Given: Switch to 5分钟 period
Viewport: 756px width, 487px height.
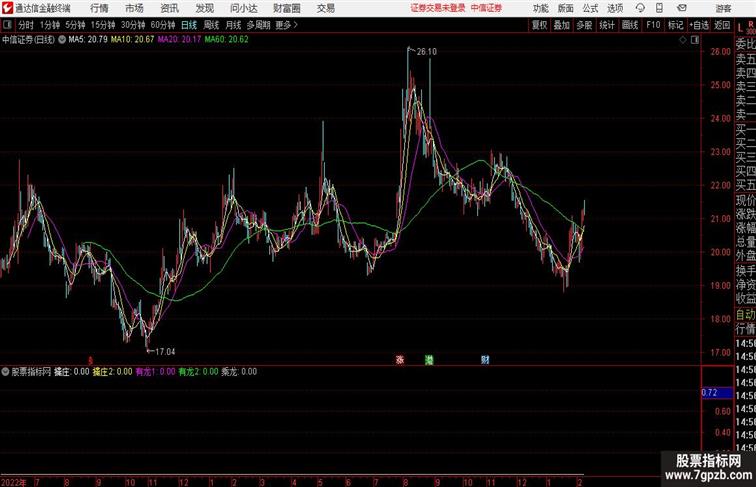Looking at the screenshot, I should point(75,25).
